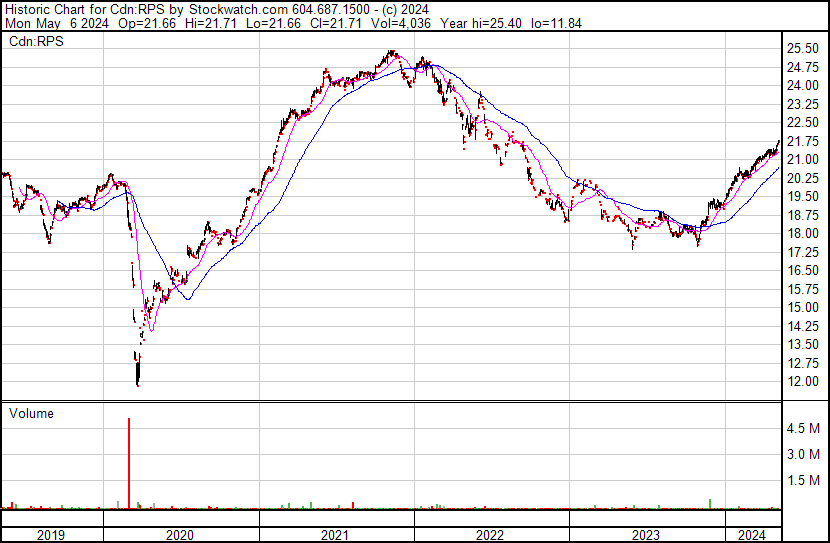The height and width of the screenshot is (543, 830).
Task: Click the 14.25 price axis label
Action: (803, 327)
